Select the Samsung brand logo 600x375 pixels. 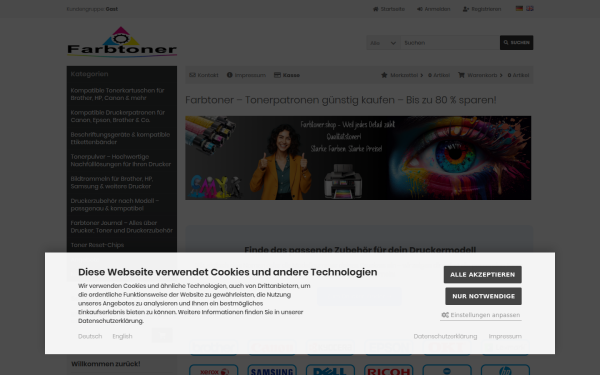point(272,370)
